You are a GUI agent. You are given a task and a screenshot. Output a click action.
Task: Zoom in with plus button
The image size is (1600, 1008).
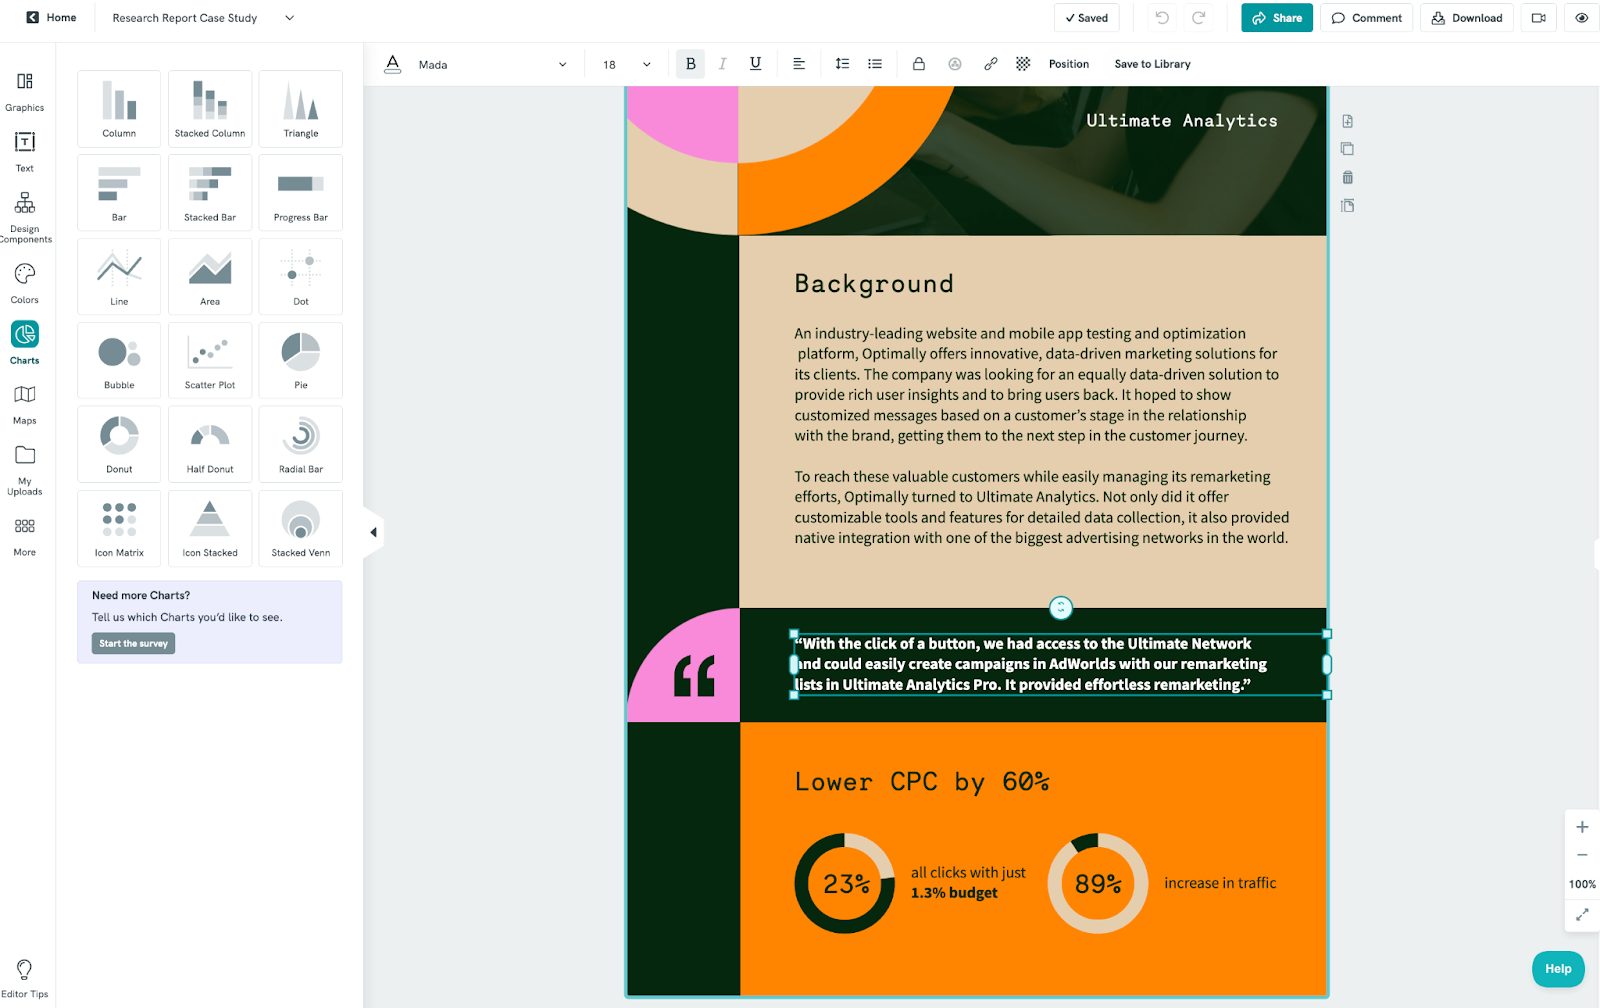(x=1582, y=827)
